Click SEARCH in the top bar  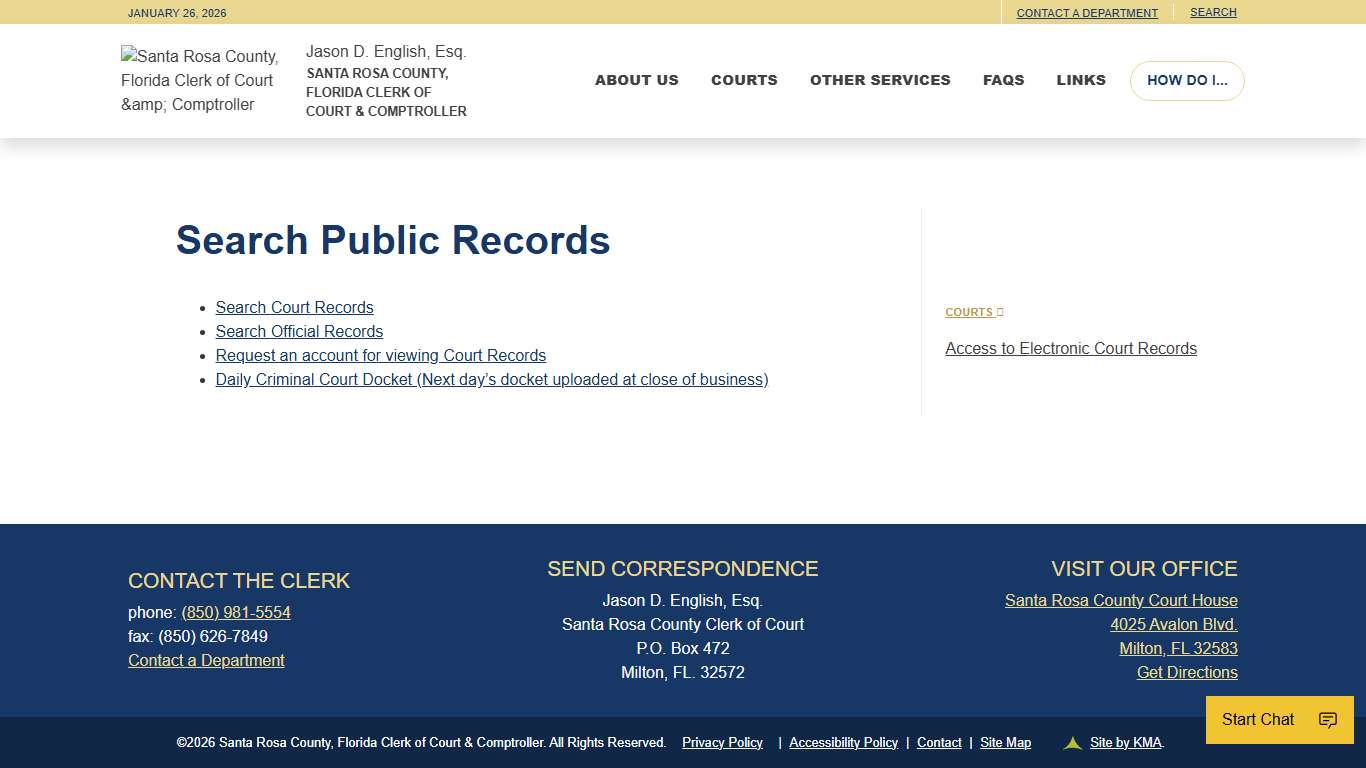[1212, 12]
